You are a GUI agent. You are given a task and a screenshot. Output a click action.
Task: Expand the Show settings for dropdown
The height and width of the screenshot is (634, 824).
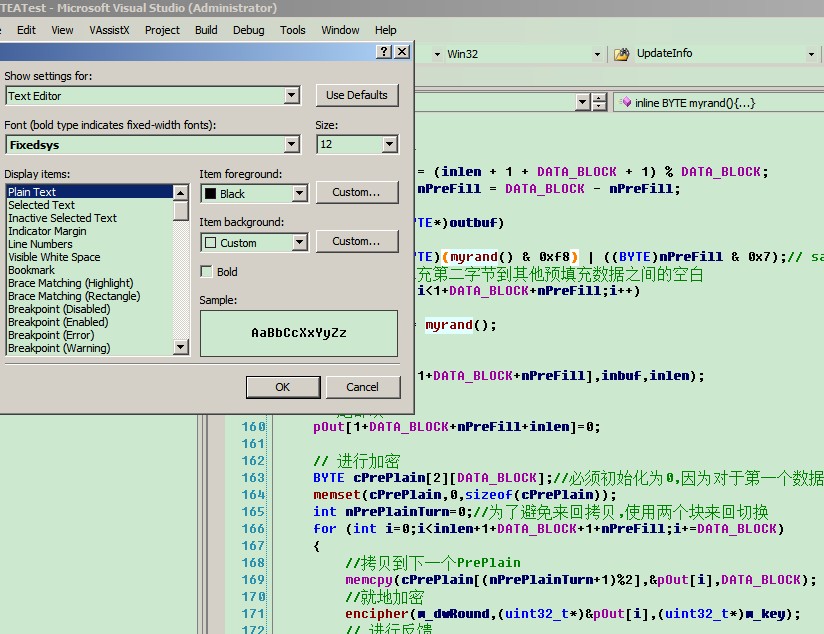click(x=291, y=96)
